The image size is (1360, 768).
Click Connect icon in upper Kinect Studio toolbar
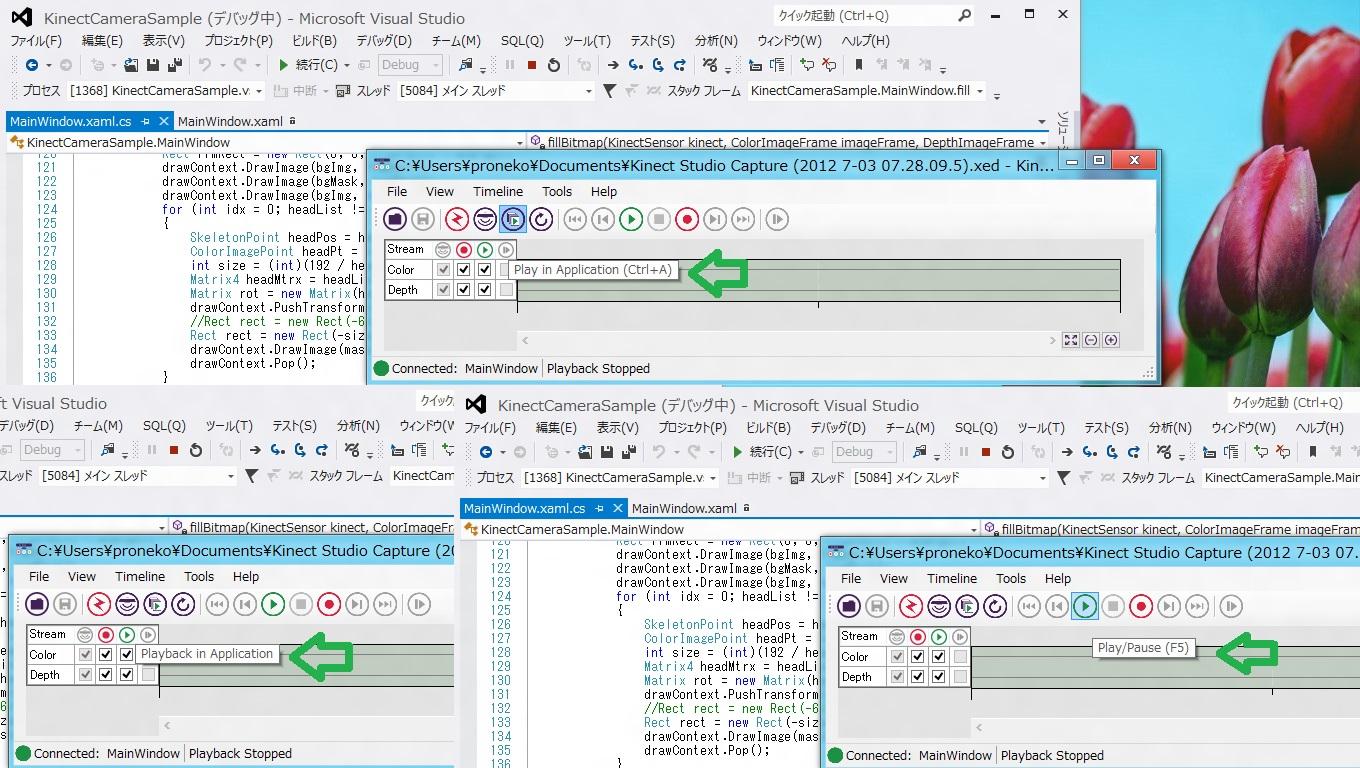(x=456, y=219)
